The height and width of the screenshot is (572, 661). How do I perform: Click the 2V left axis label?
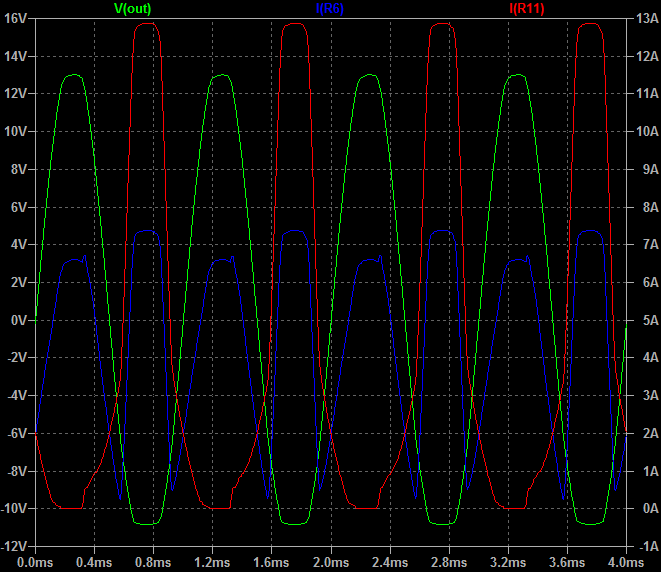pos(19,282)
